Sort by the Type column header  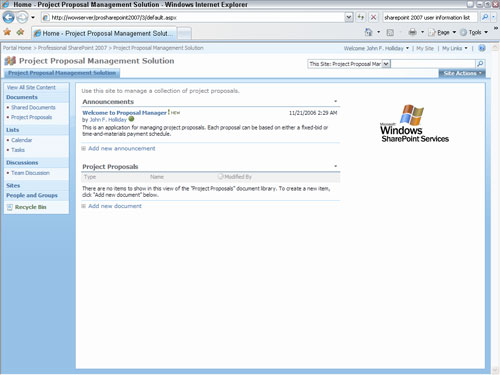point(90,177)
